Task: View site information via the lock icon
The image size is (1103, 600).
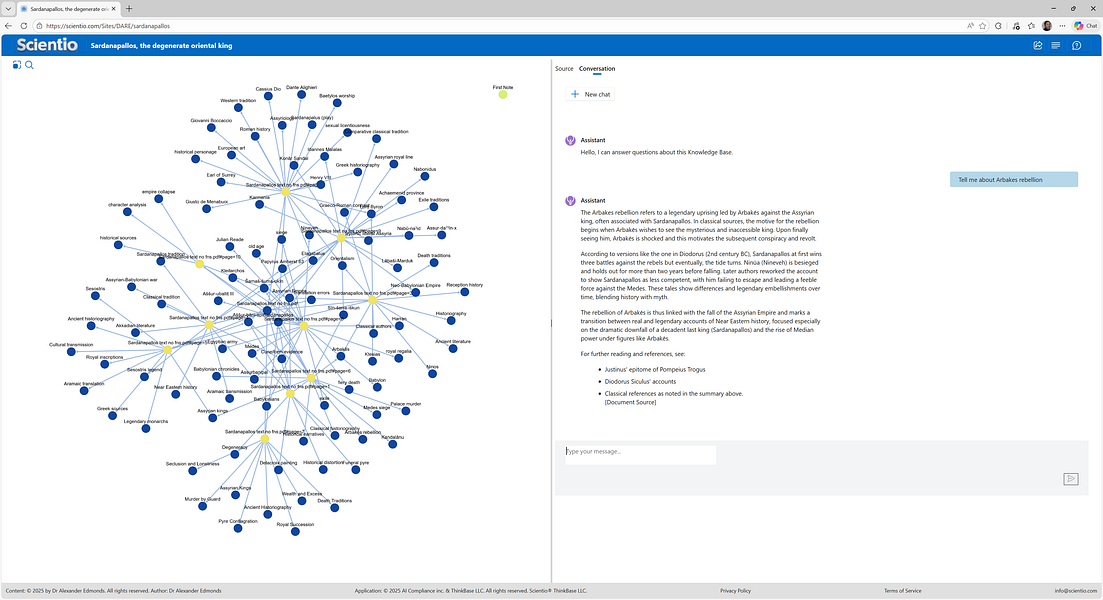Action: [x=39, y=26]
